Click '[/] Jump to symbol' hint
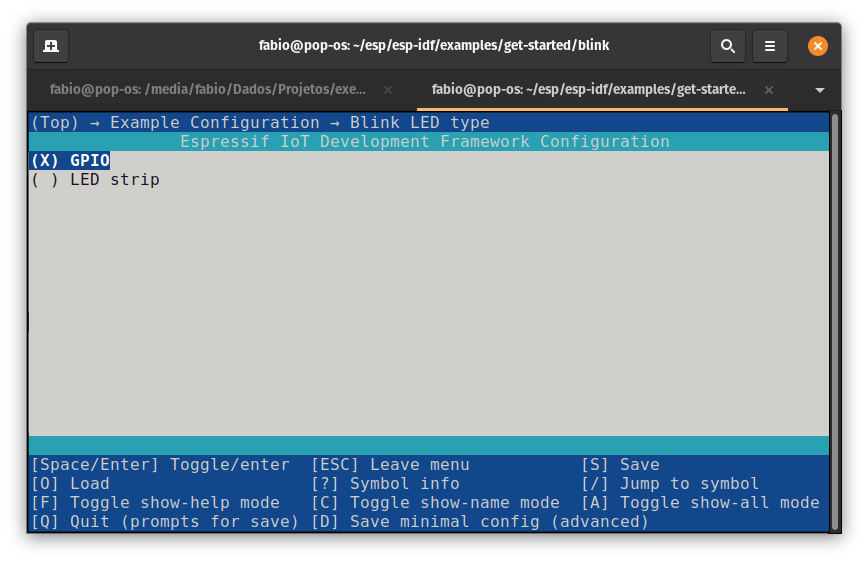The width and height of the screenshot is (866, 562). click(x=670, y=484)
